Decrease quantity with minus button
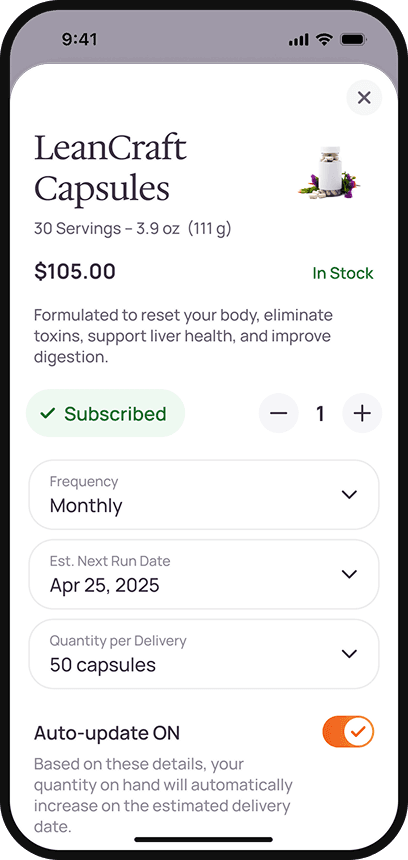The width and height of the screenshot is (408, 860). [x=279, y=414]
